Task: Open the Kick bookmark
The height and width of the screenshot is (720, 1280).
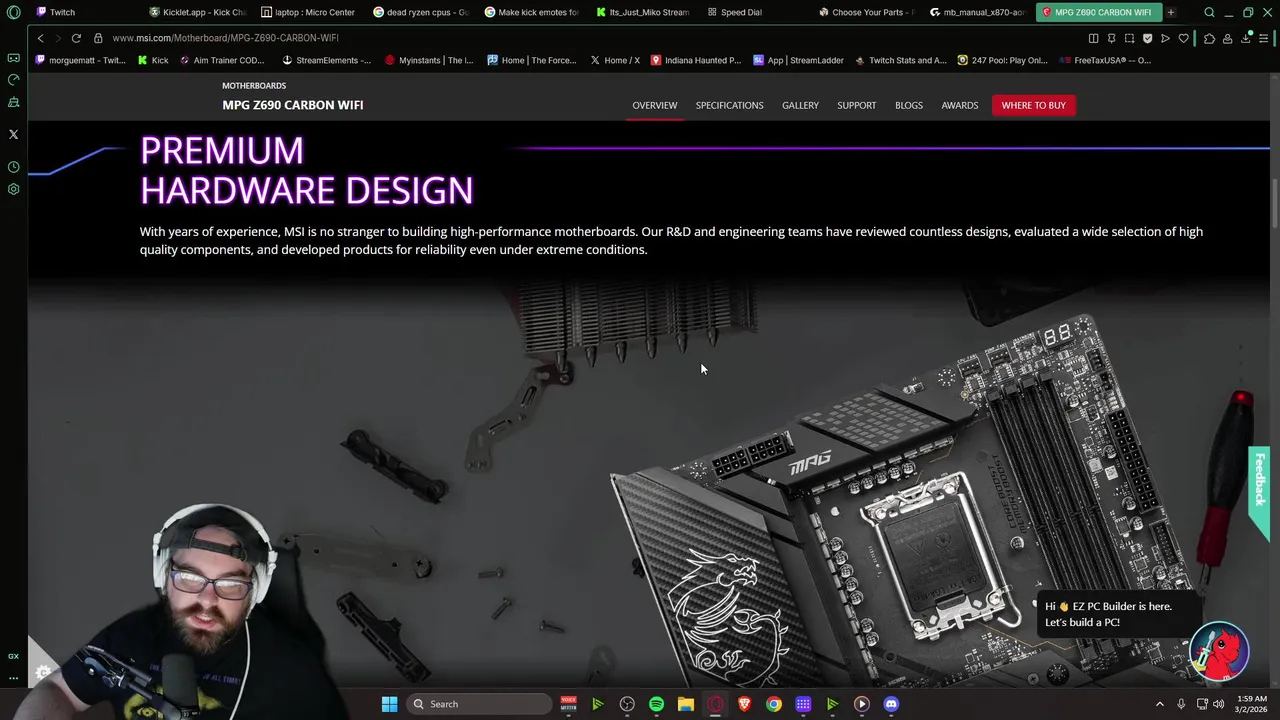Action: pyautogui.click(x=153, y=60)
